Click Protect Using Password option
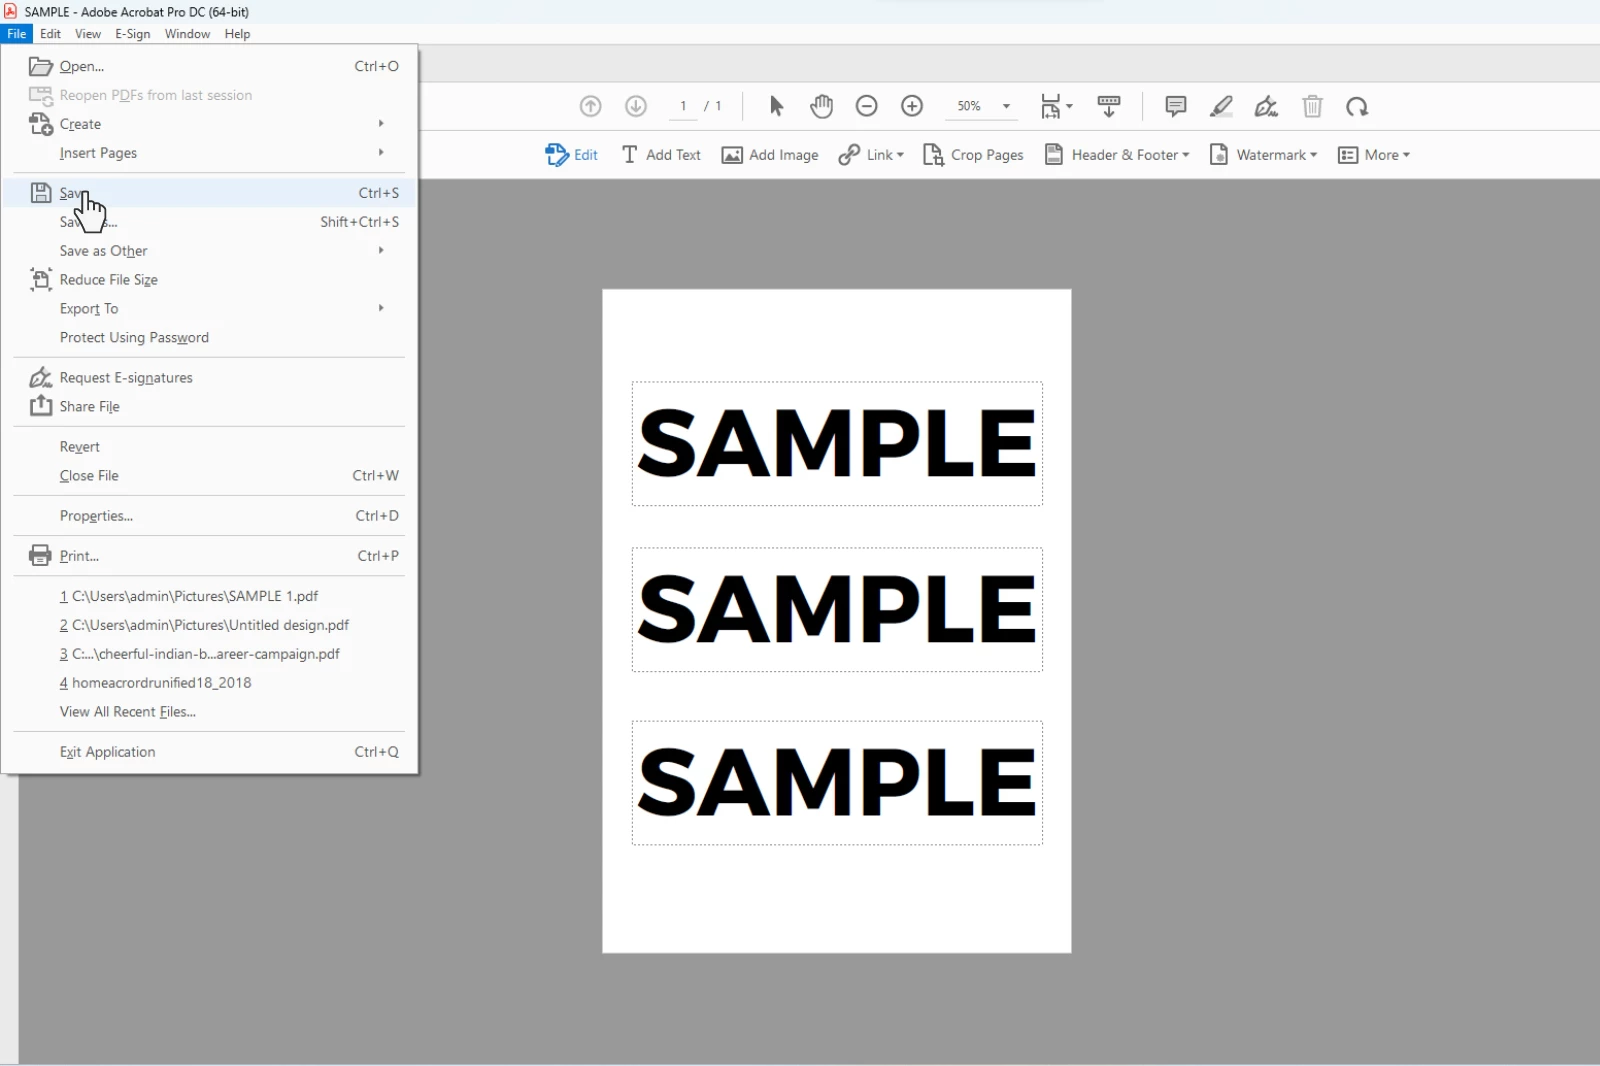The width and height of the screenshot is (1600, 1066). pyautogui.click(x=134, y=337)
